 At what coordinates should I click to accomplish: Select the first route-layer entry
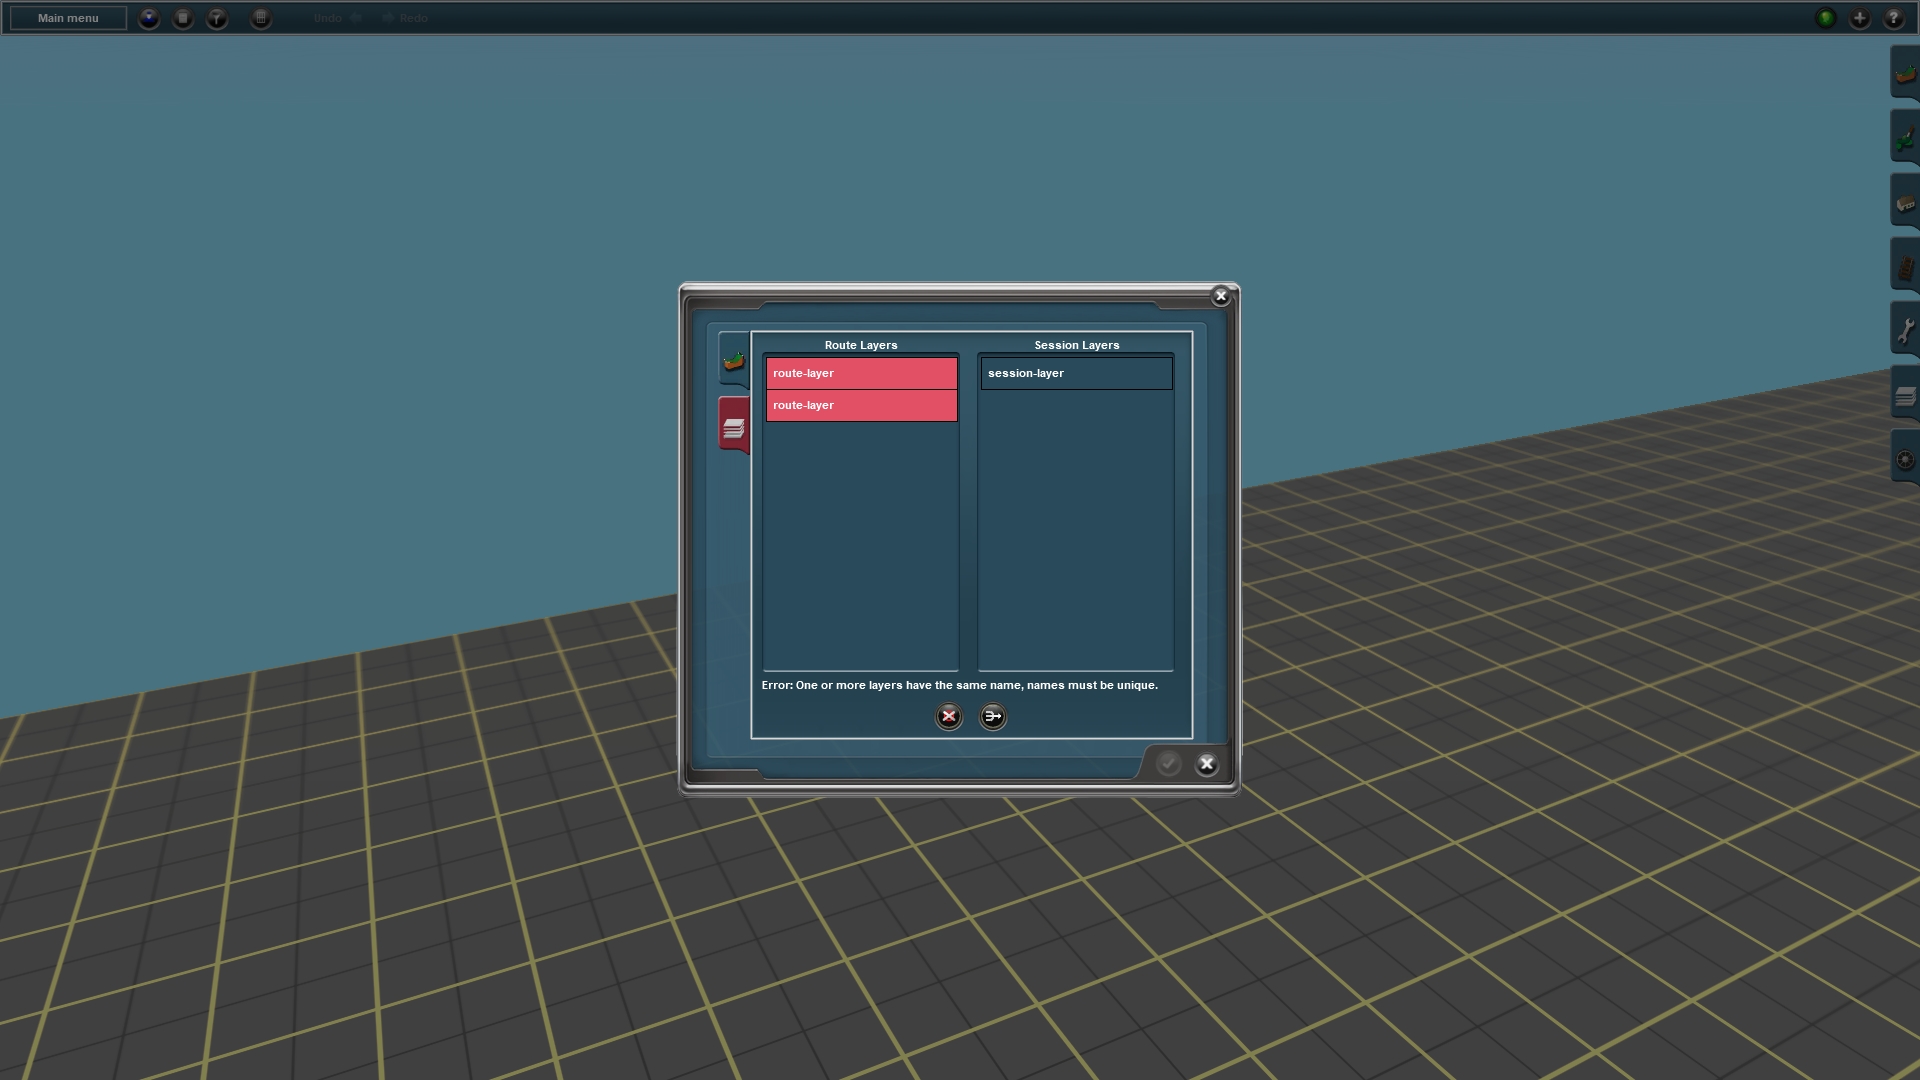(x=861, y=373)
